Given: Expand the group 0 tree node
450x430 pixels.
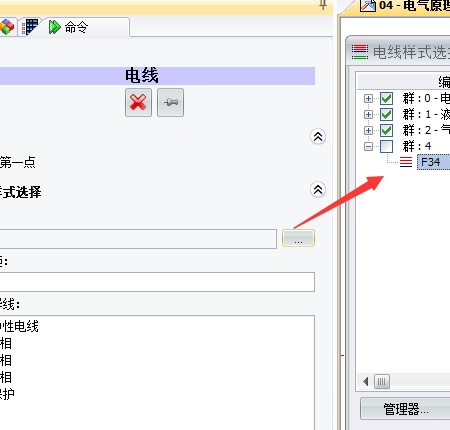Looking at the screenshot, I should (x=368, y=98).
